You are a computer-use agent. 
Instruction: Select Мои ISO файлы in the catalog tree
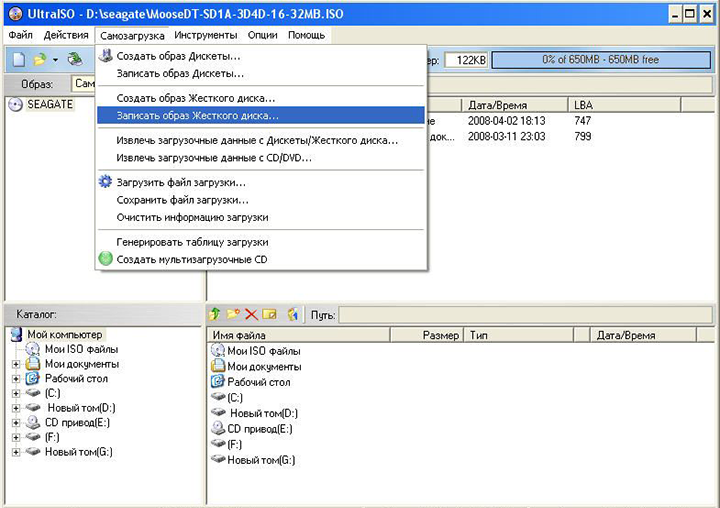coord(81,349)
